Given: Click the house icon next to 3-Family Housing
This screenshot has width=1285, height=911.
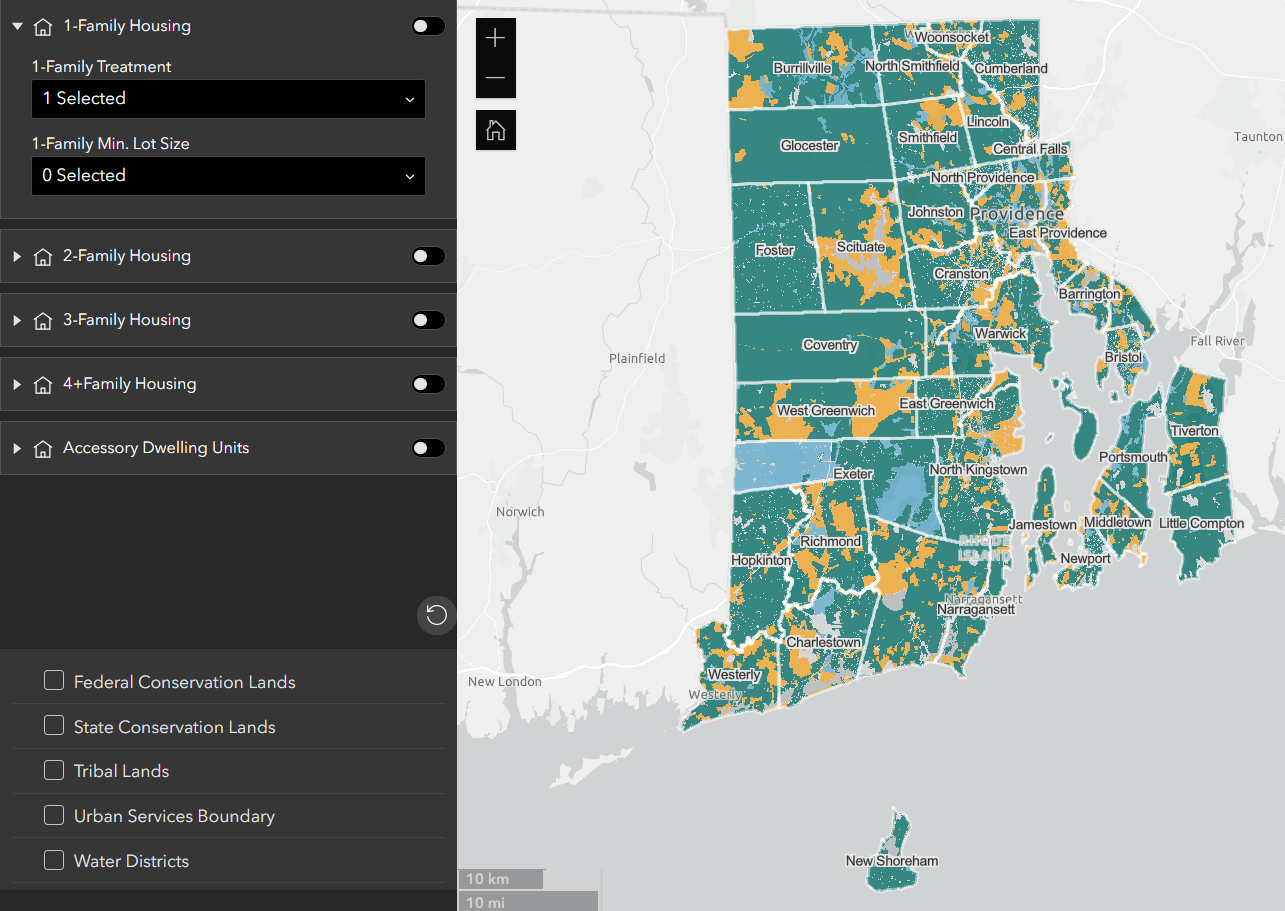Looking at the screenshot, I should click(x=42, y=320).
